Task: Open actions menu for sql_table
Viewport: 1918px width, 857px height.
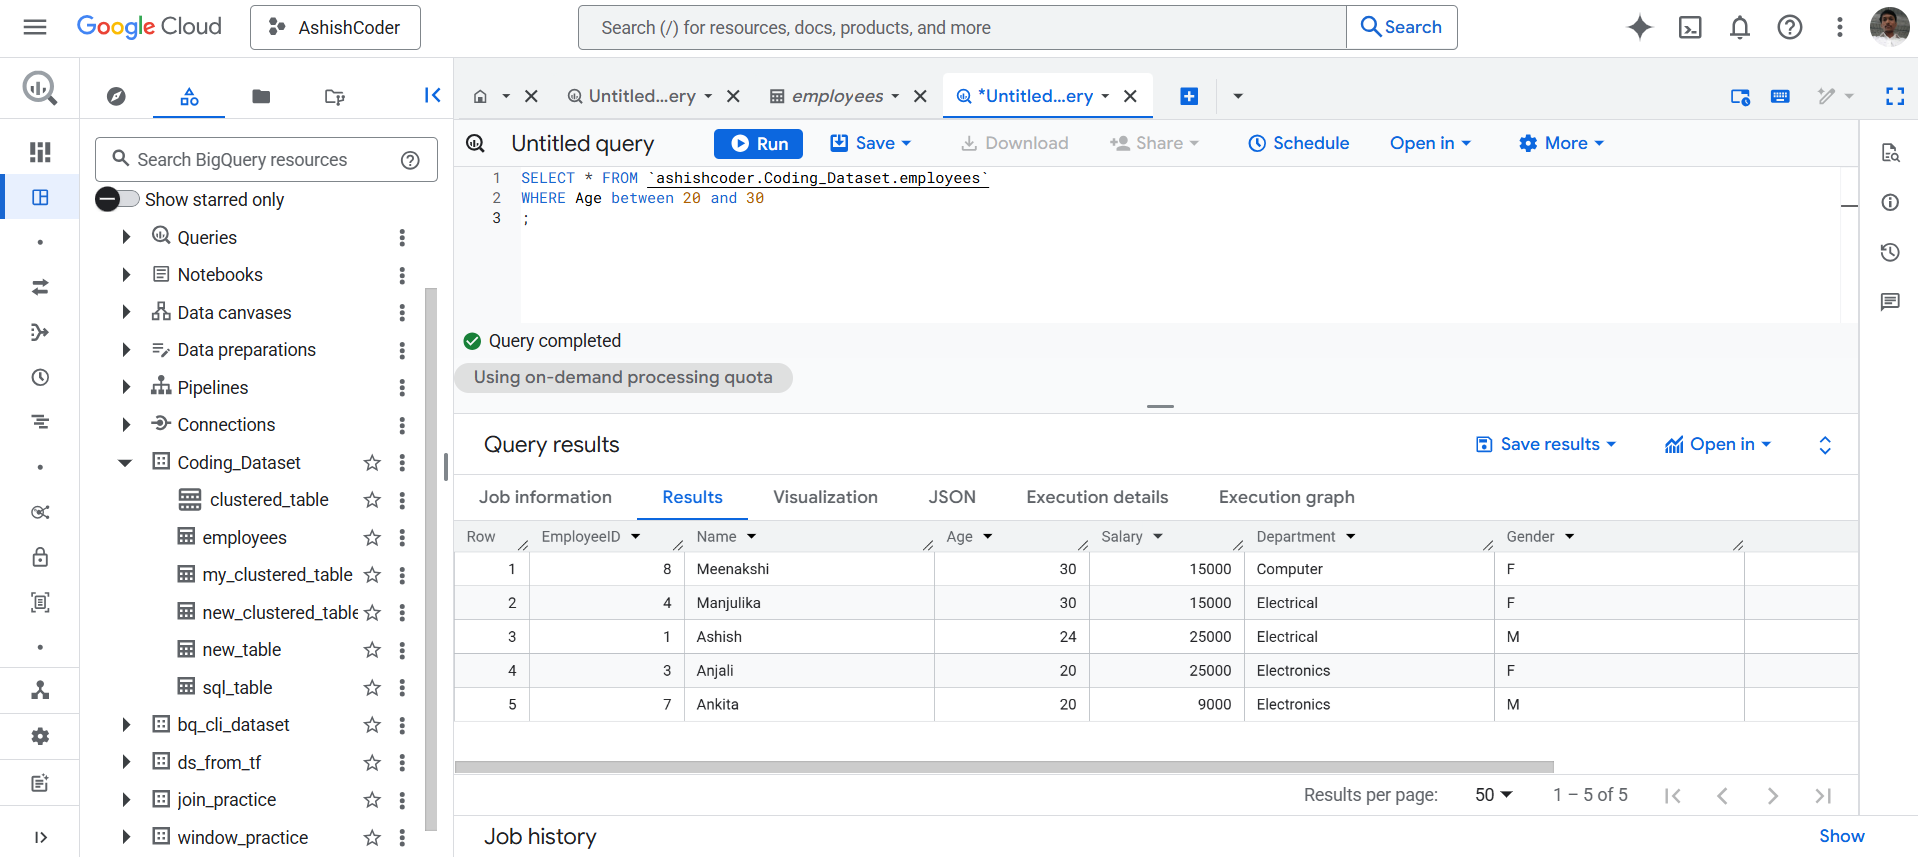Action: pos(402,688)
